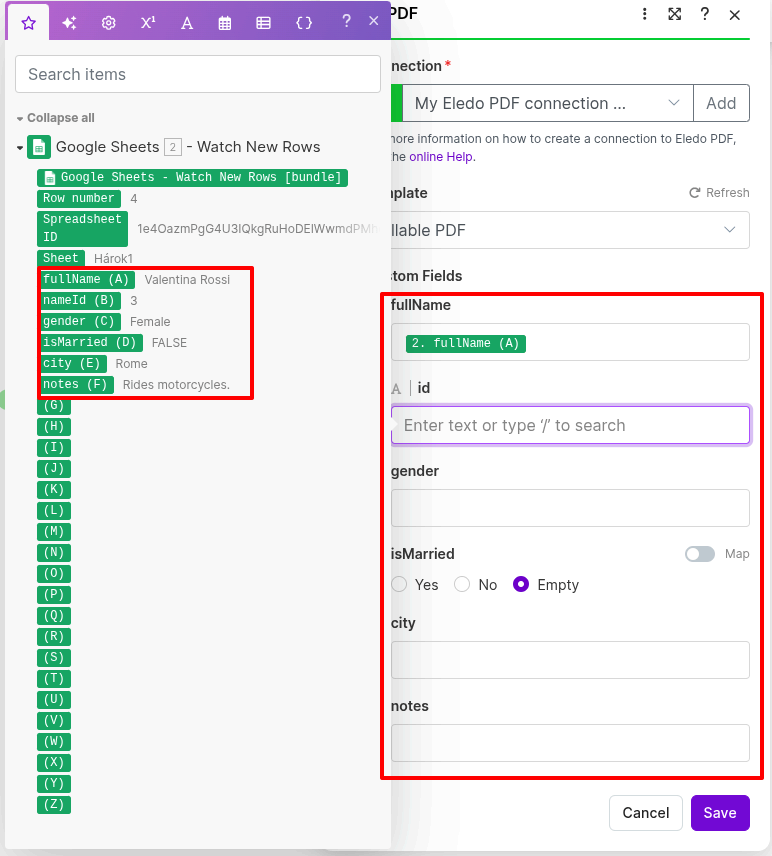Select the Yes radio for isMarried
This screenshot has height=856, width=772.
click(x=399, y=584)
